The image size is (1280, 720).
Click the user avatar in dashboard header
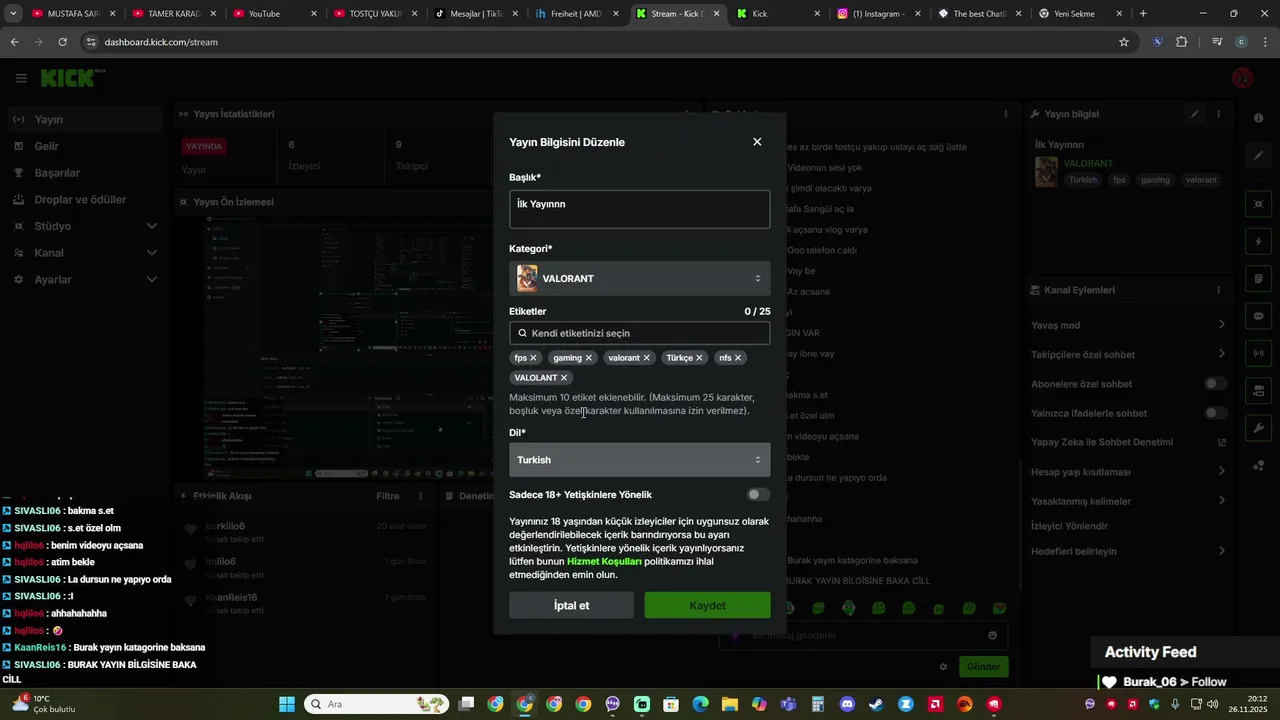pos(1242,78)
